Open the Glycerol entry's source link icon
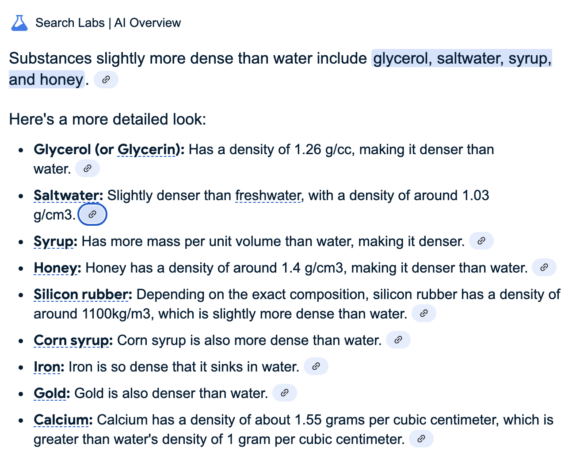This screenshot has width=580, height=455. coord(87,169)
